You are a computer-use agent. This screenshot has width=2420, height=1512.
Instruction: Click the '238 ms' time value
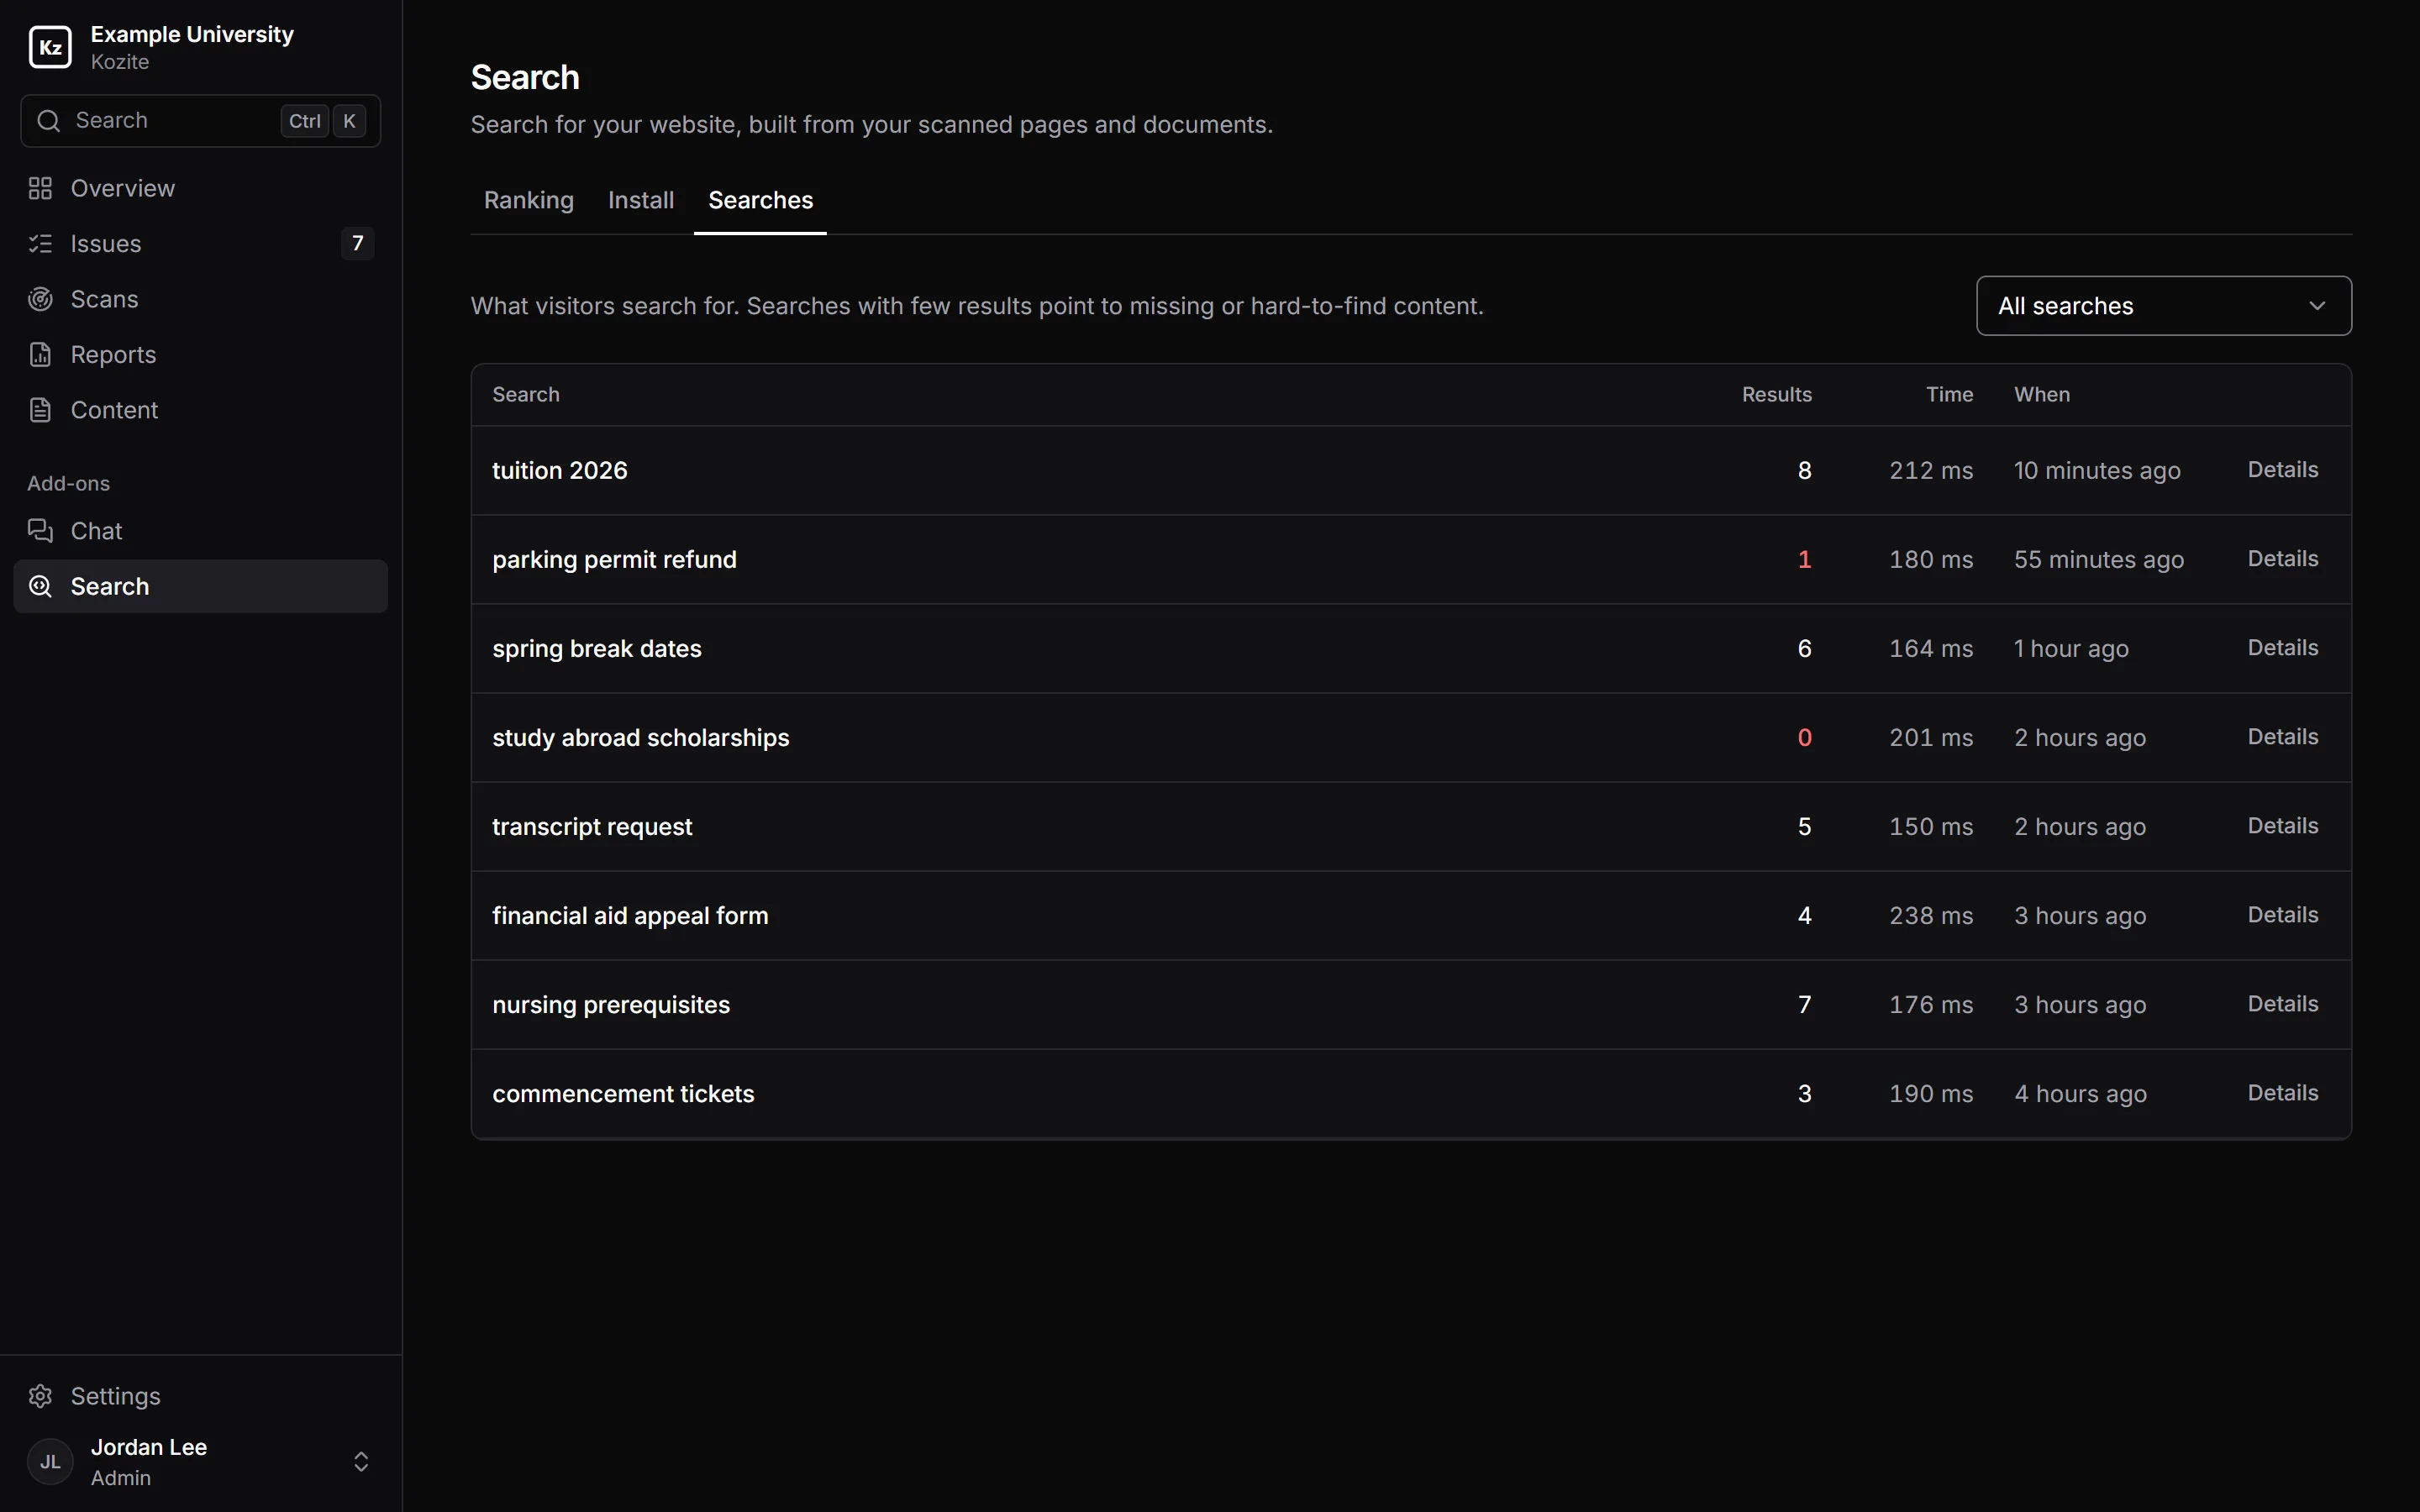(1931, 915)
